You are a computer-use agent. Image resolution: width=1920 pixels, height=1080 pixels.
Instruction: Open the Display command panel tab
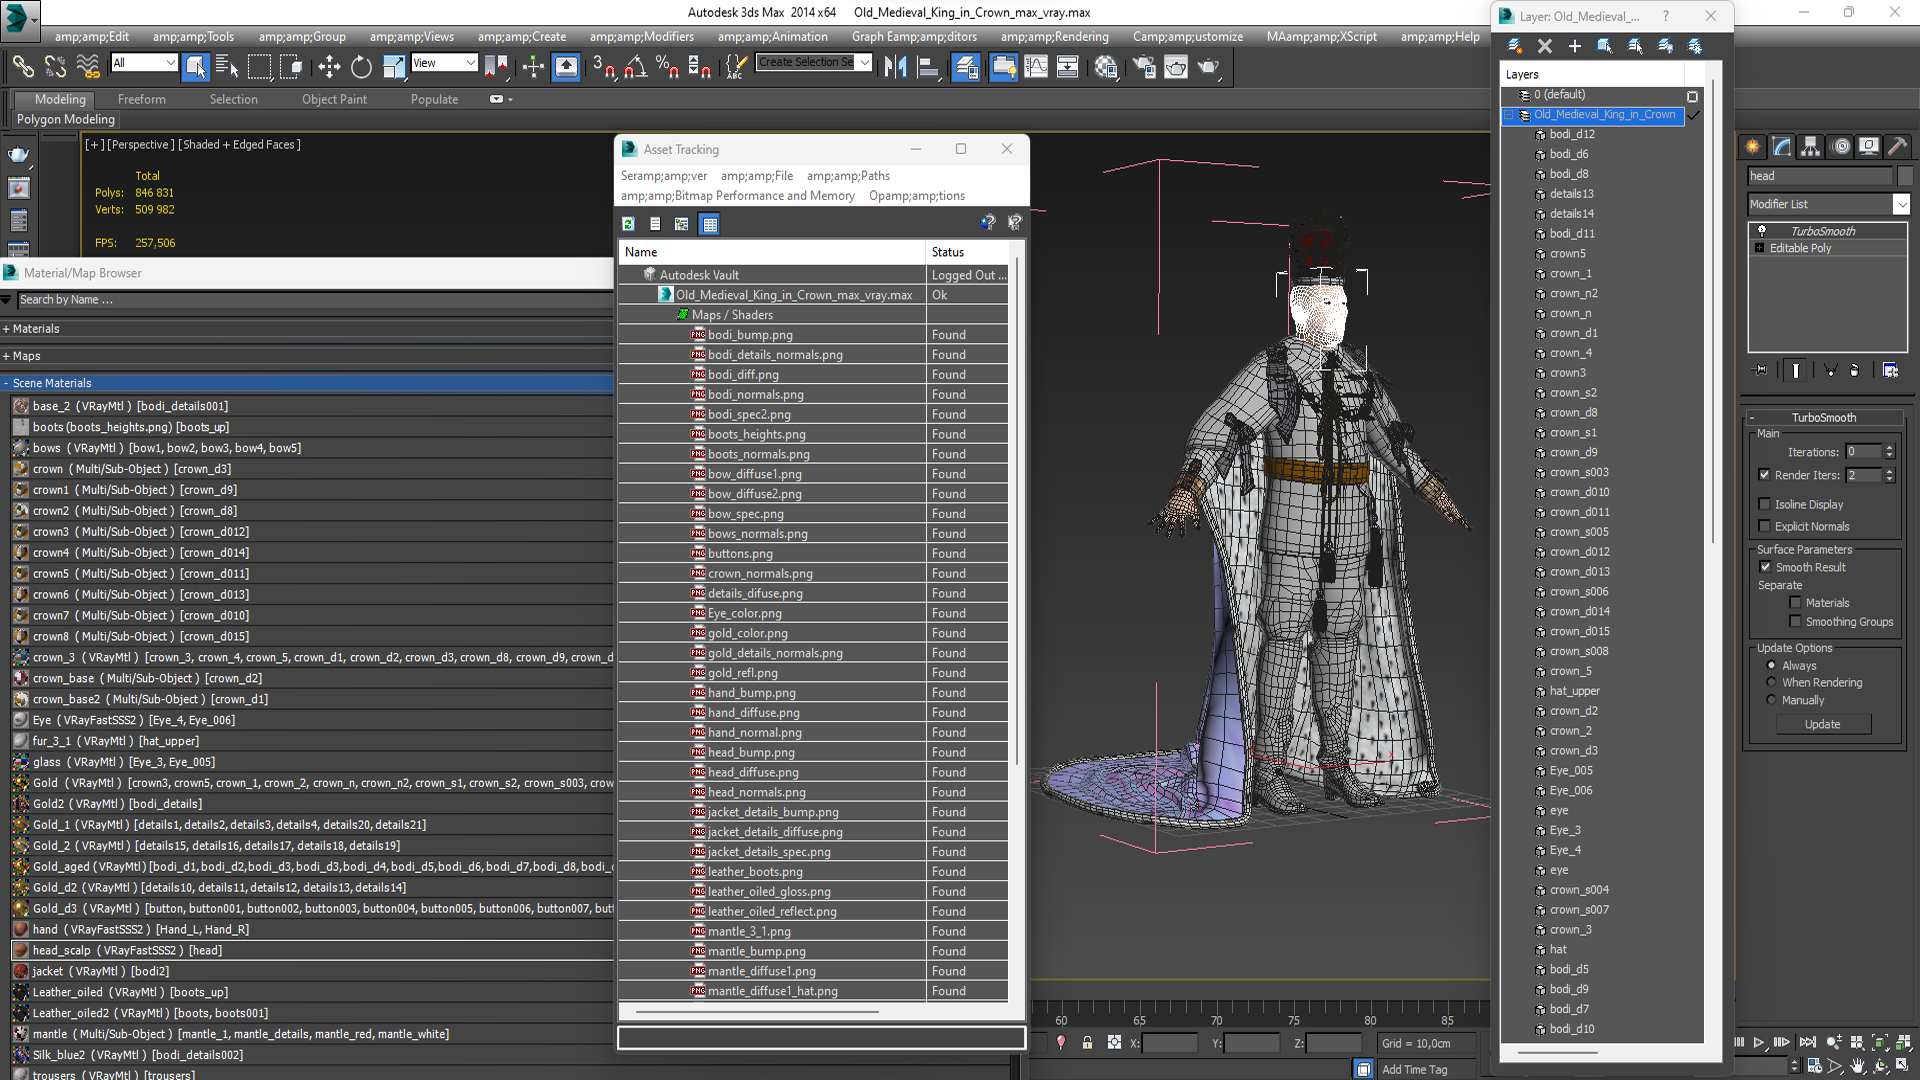(x=1869, y=146)
